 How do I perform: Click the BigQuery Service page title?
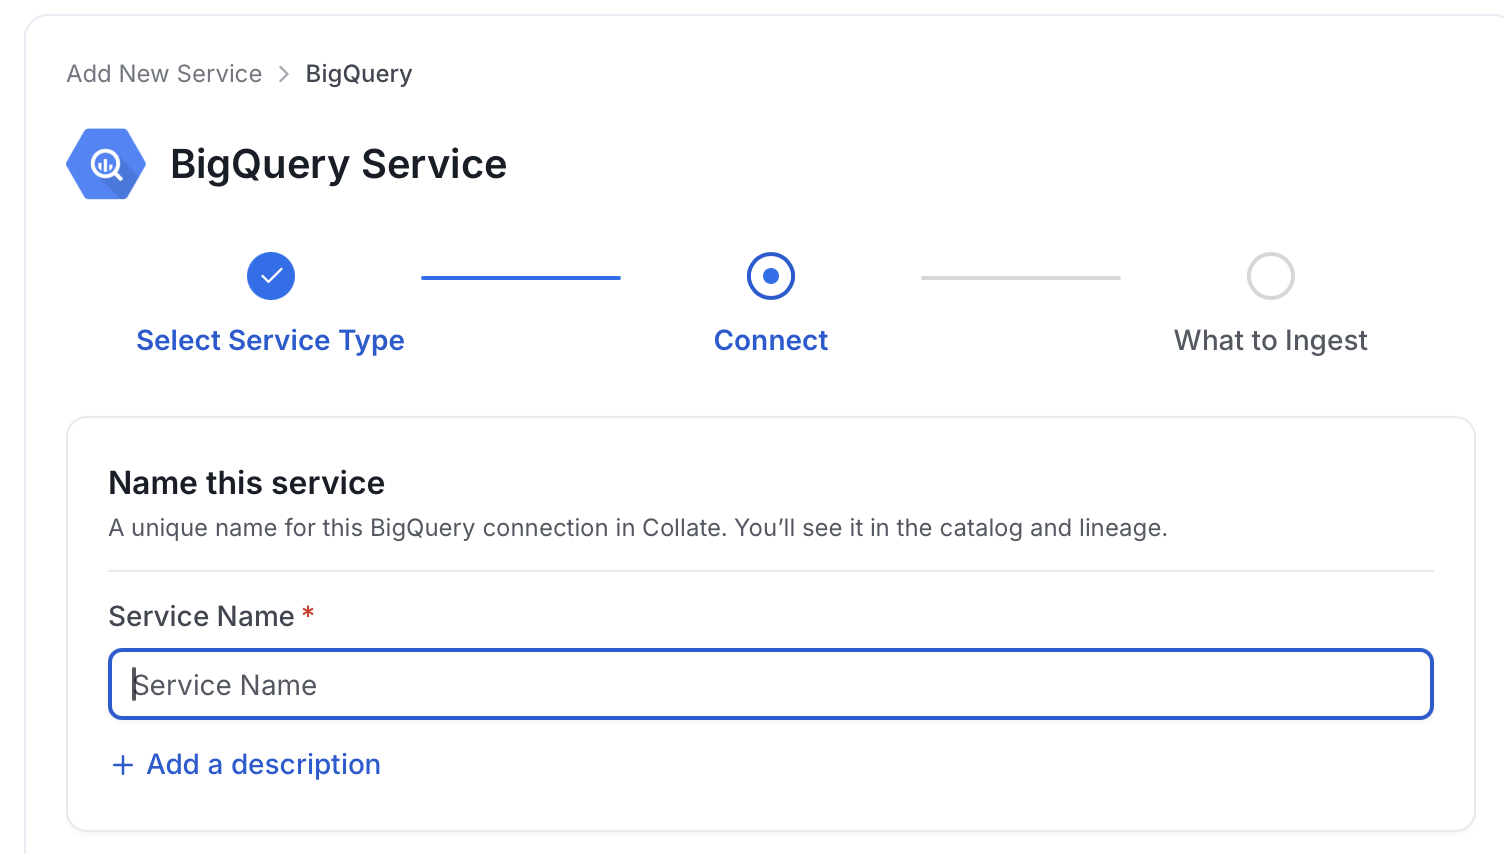[339, 164]
